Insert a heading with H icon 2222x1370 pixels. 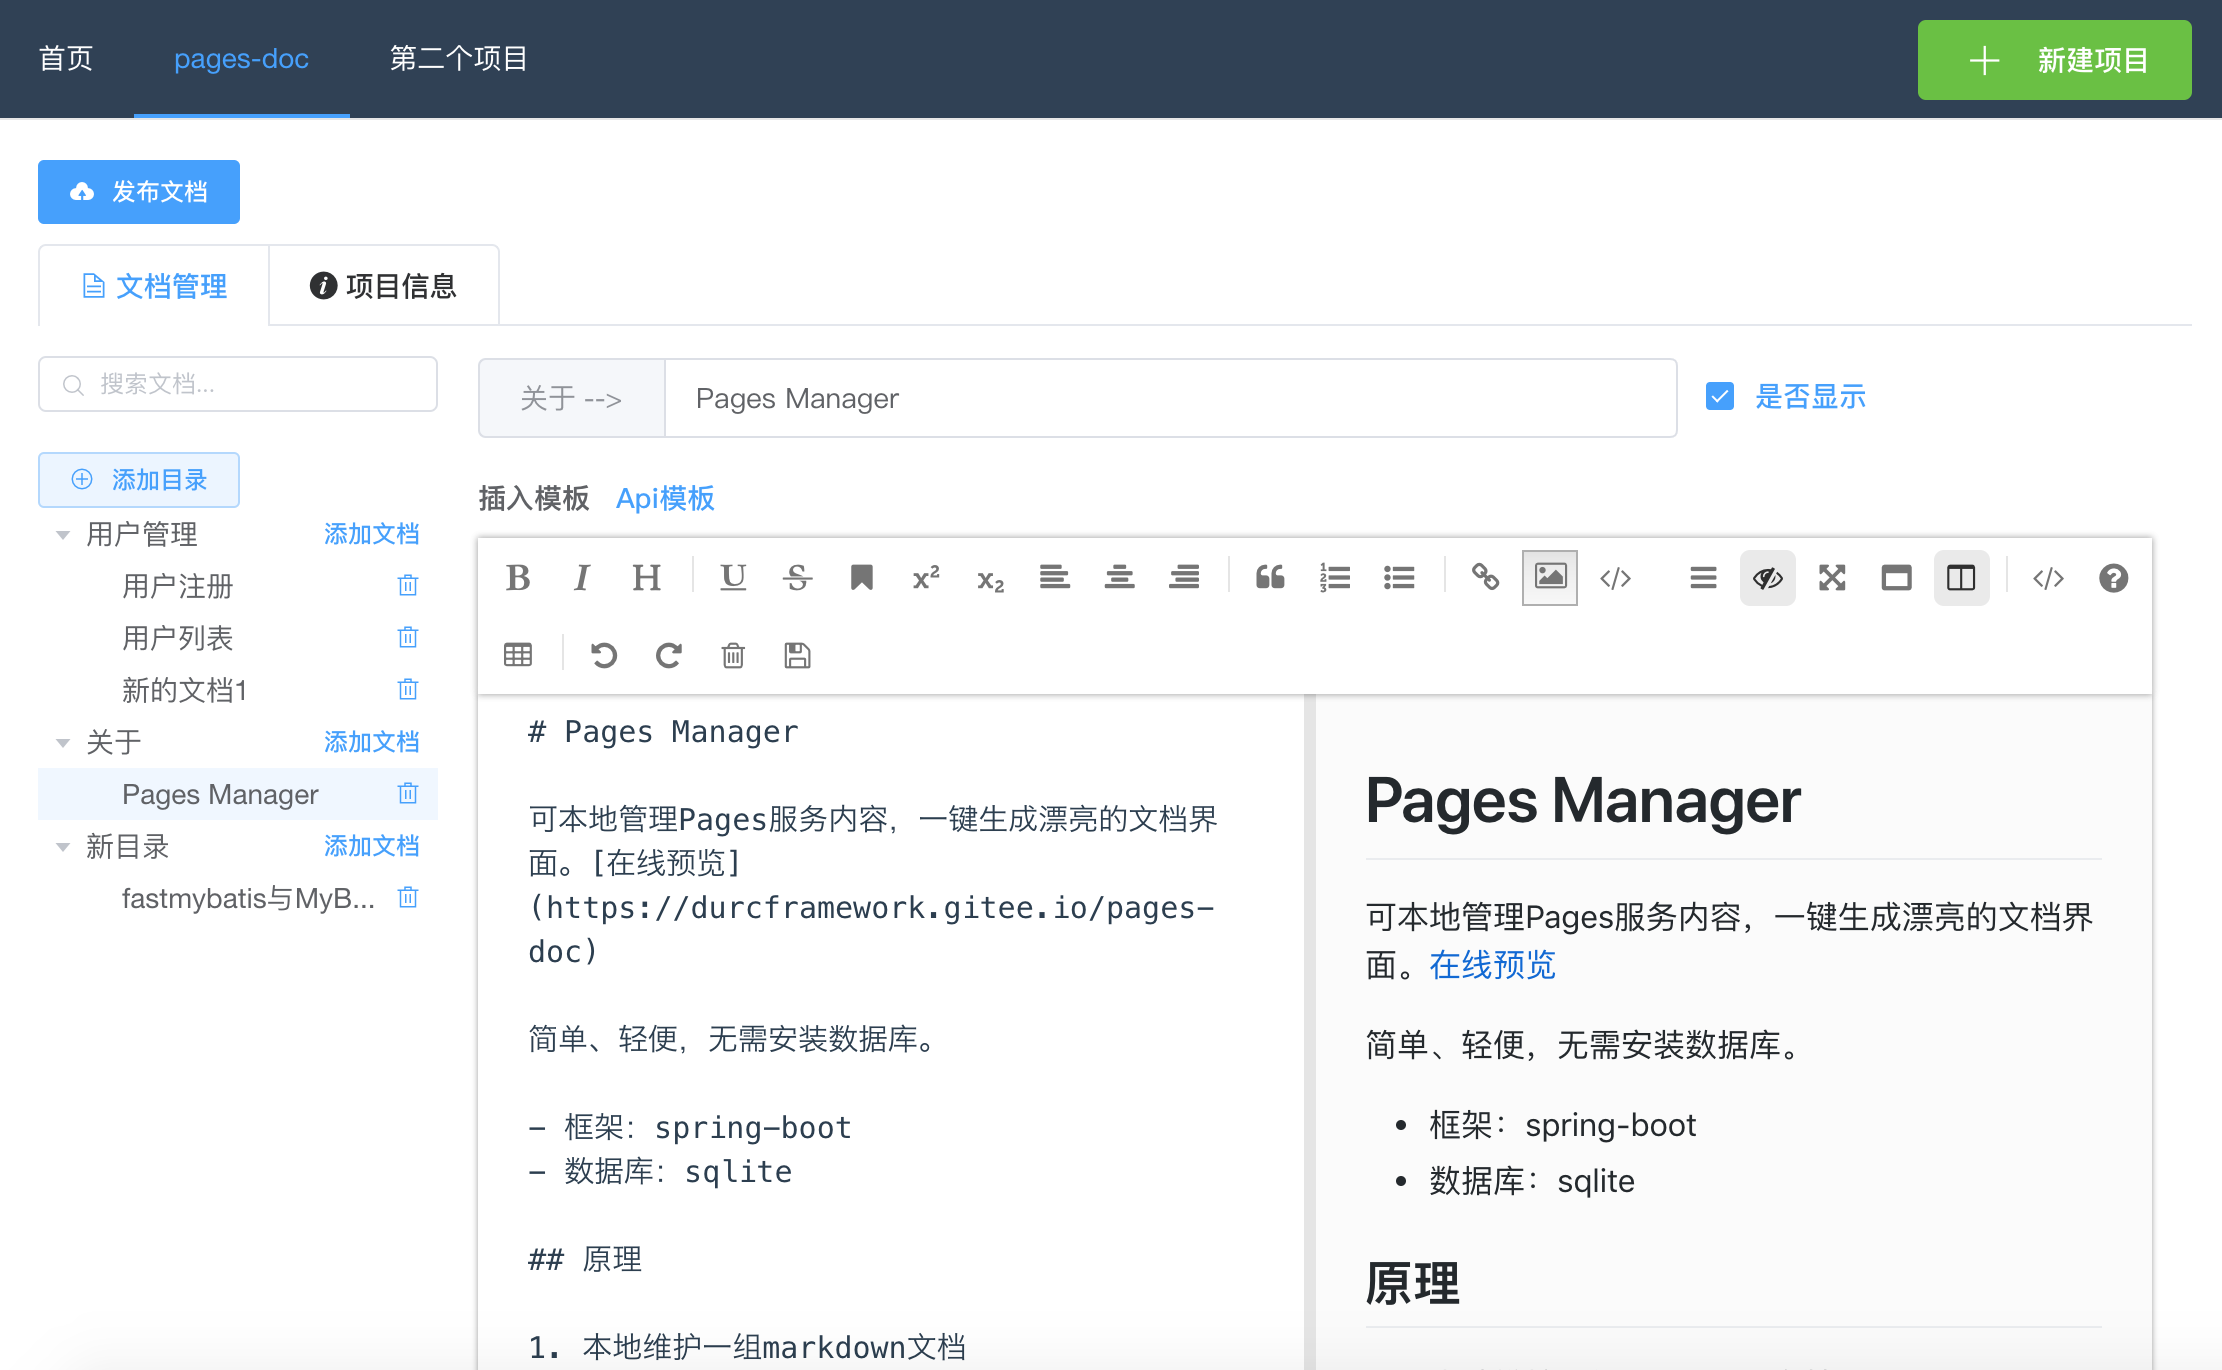pyautogui.click(x=646, y=577)
